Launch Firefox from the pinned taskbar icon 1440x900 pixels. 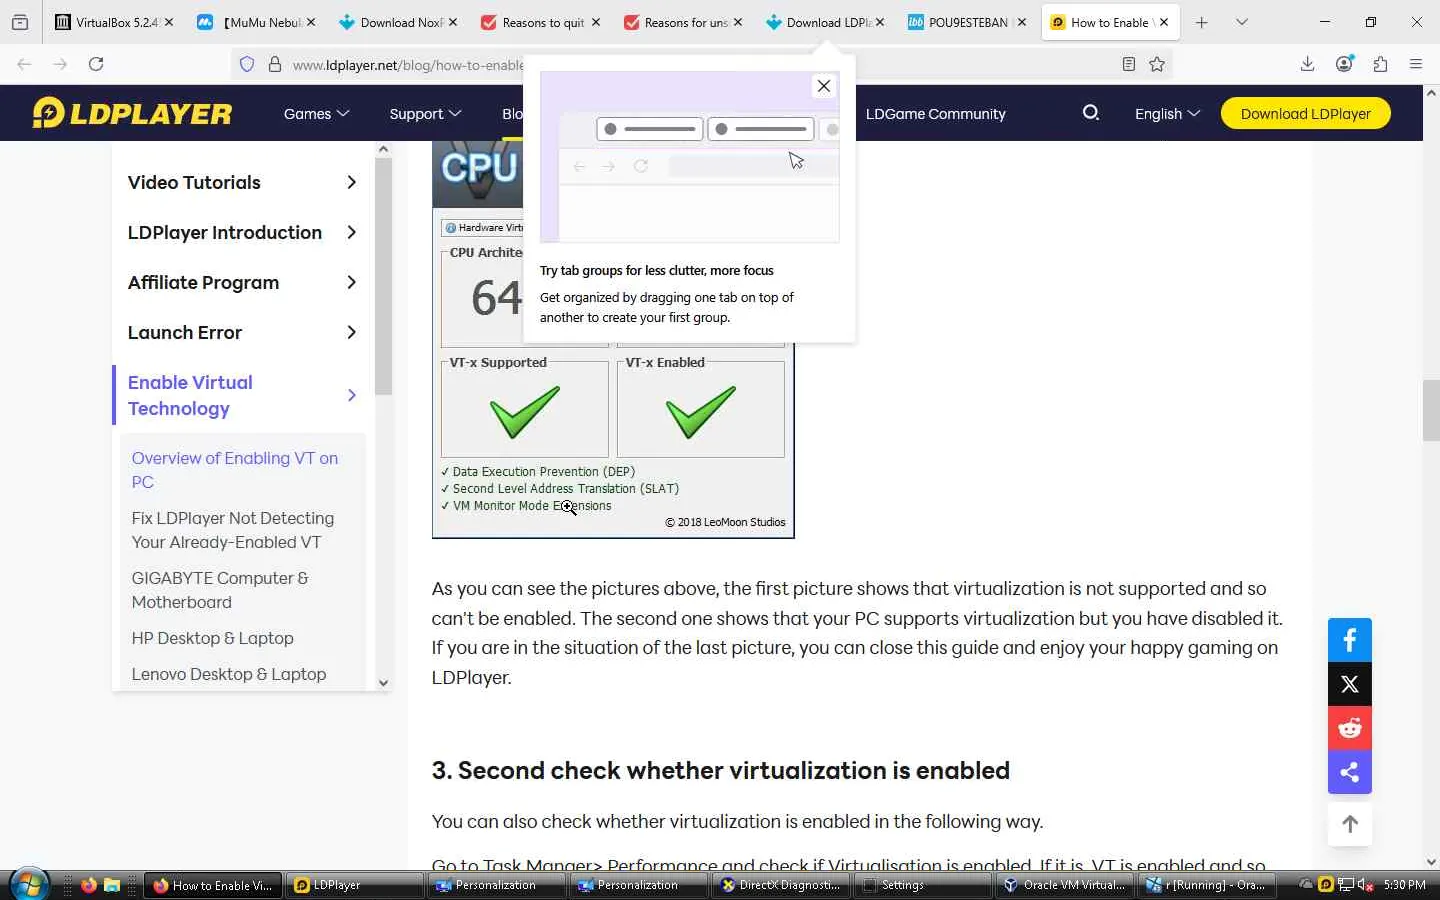click(89, 885)
